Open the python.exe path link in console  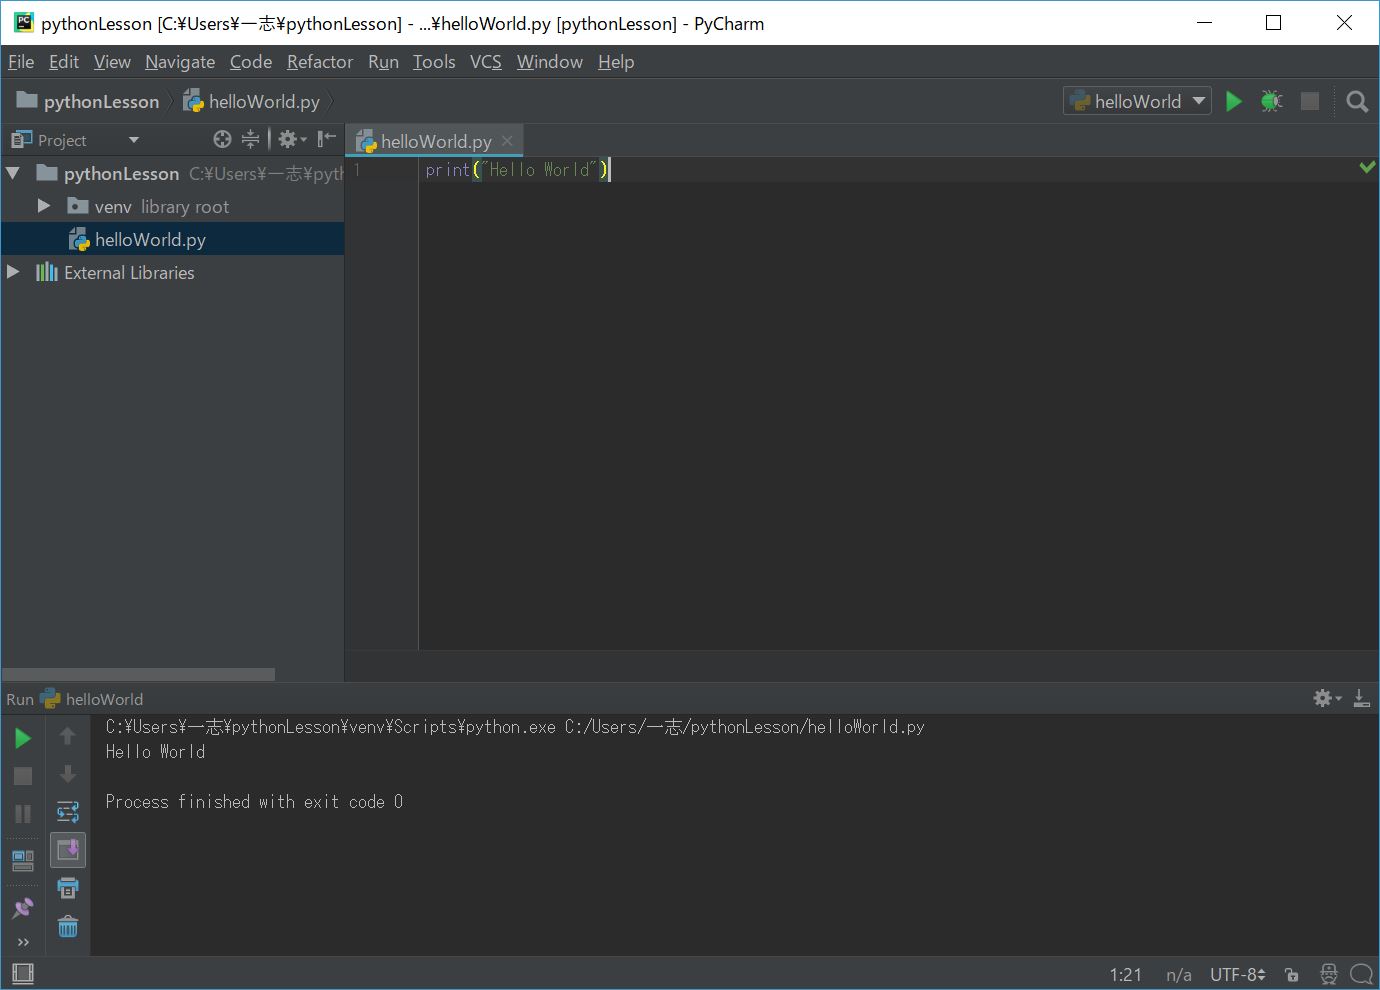click(330, 727)
